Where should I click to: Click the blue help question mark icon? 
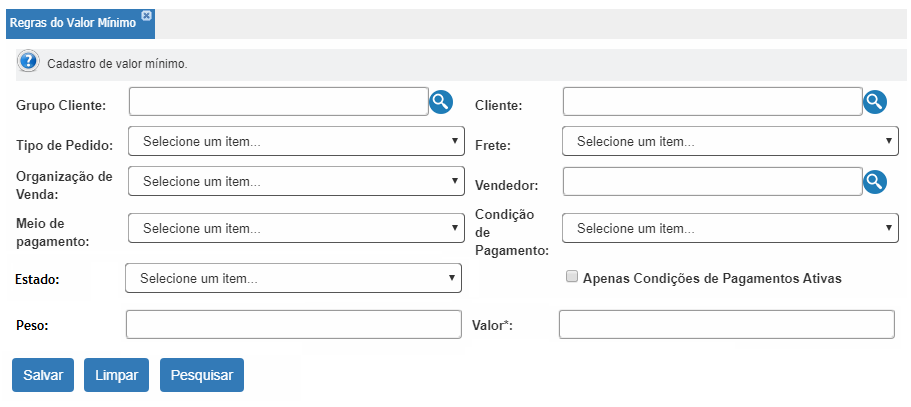28,61
